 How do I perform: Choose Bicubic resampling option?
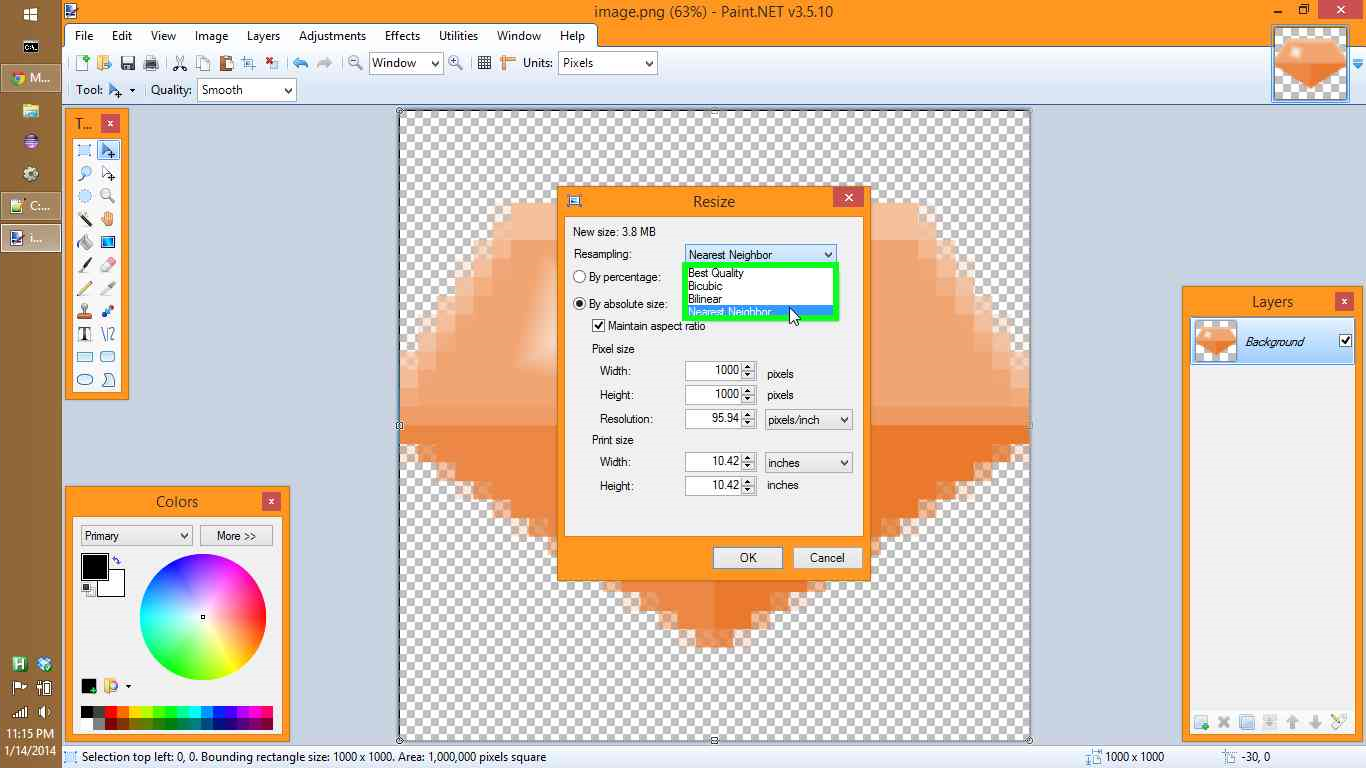coord(760,286)
